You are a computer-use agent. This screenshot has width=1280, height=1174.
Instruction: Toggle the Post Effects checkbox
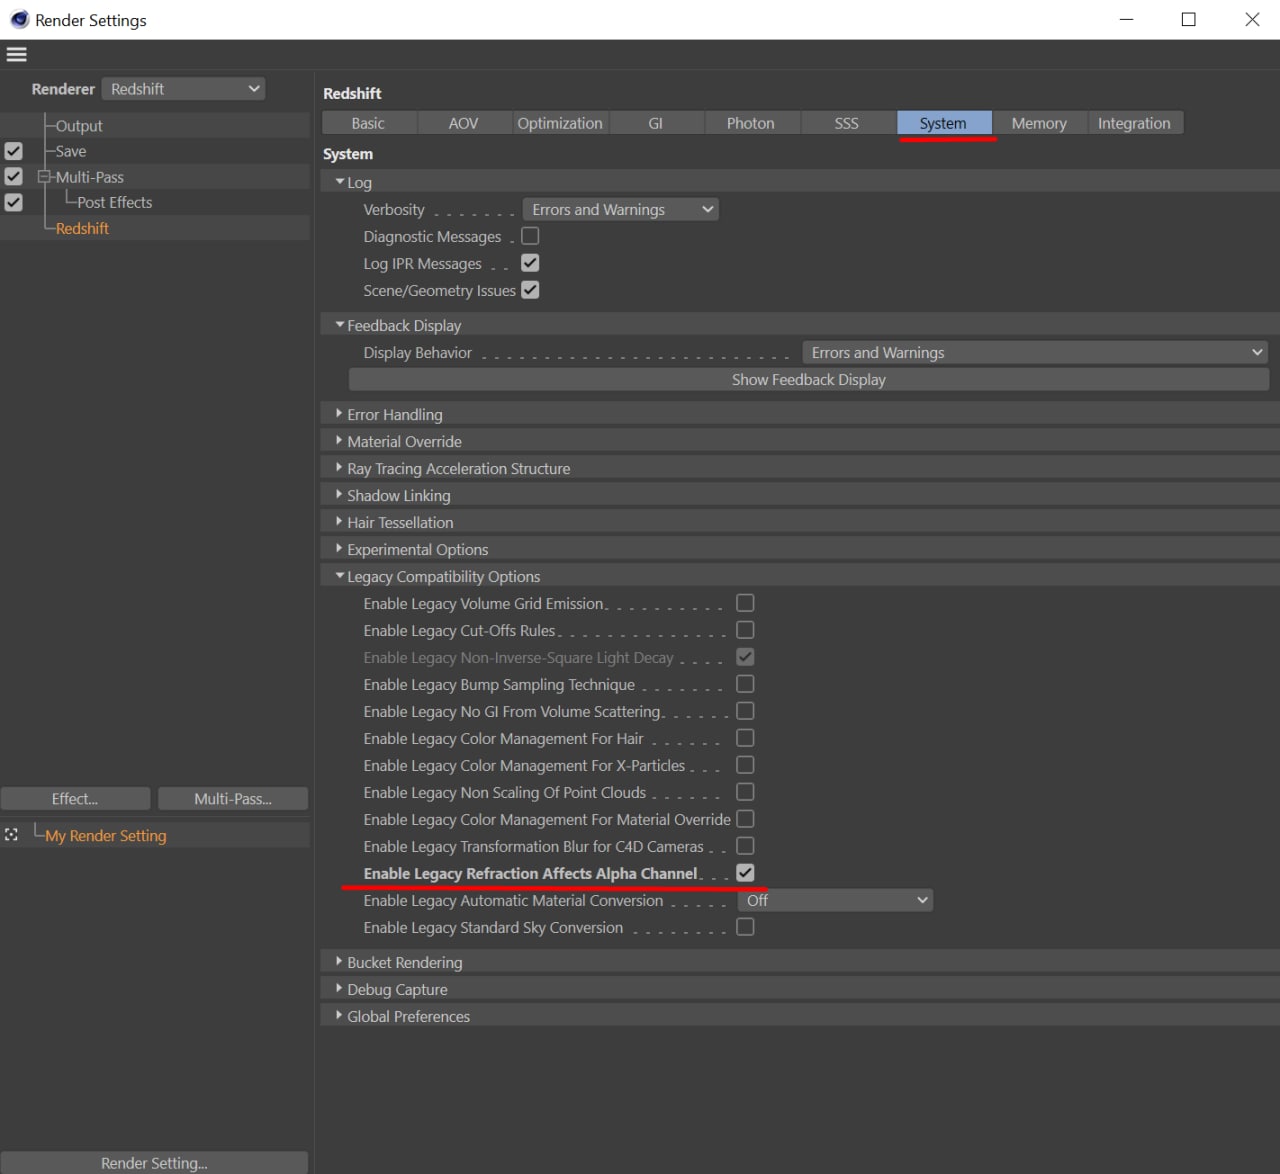[14, 201]
